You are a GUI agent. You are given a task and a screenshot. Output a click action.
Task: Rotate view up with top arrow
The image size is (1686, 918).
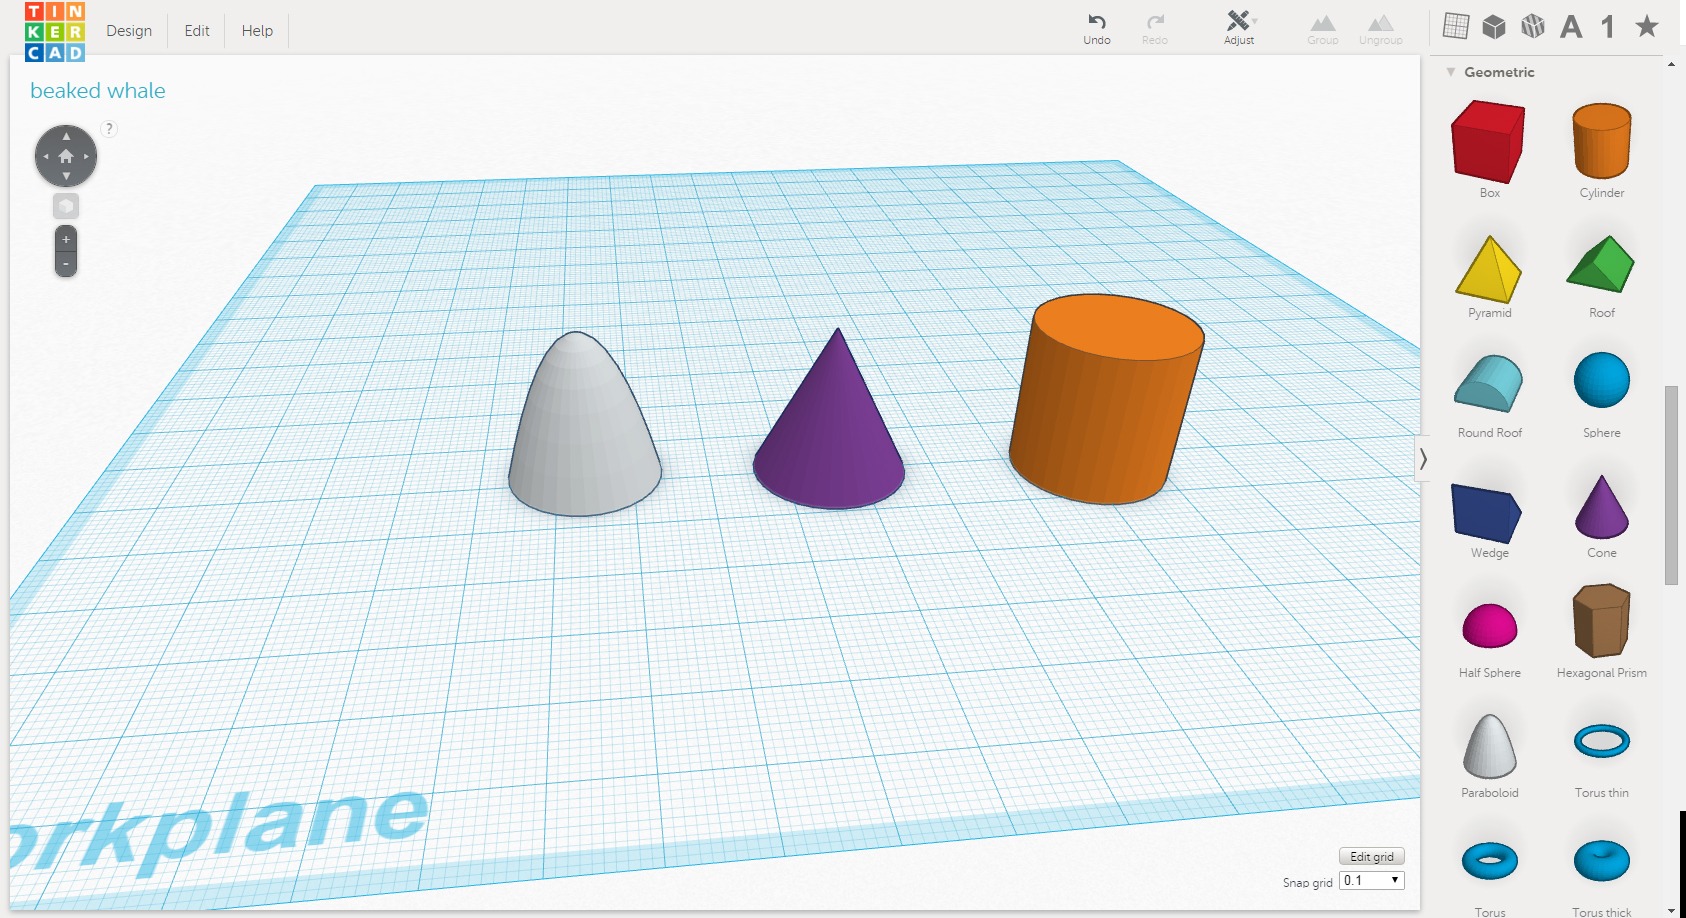[66, 135]
